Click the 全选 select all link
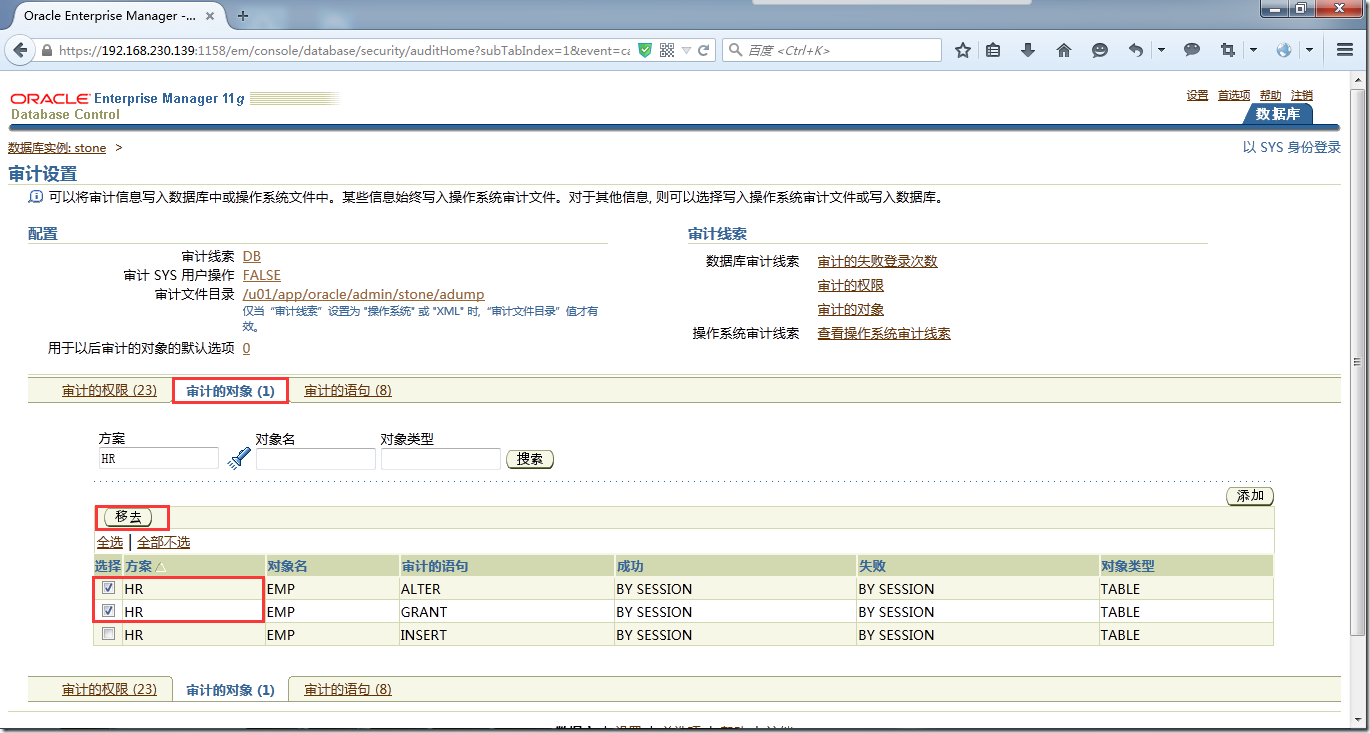 coord(110,542)
